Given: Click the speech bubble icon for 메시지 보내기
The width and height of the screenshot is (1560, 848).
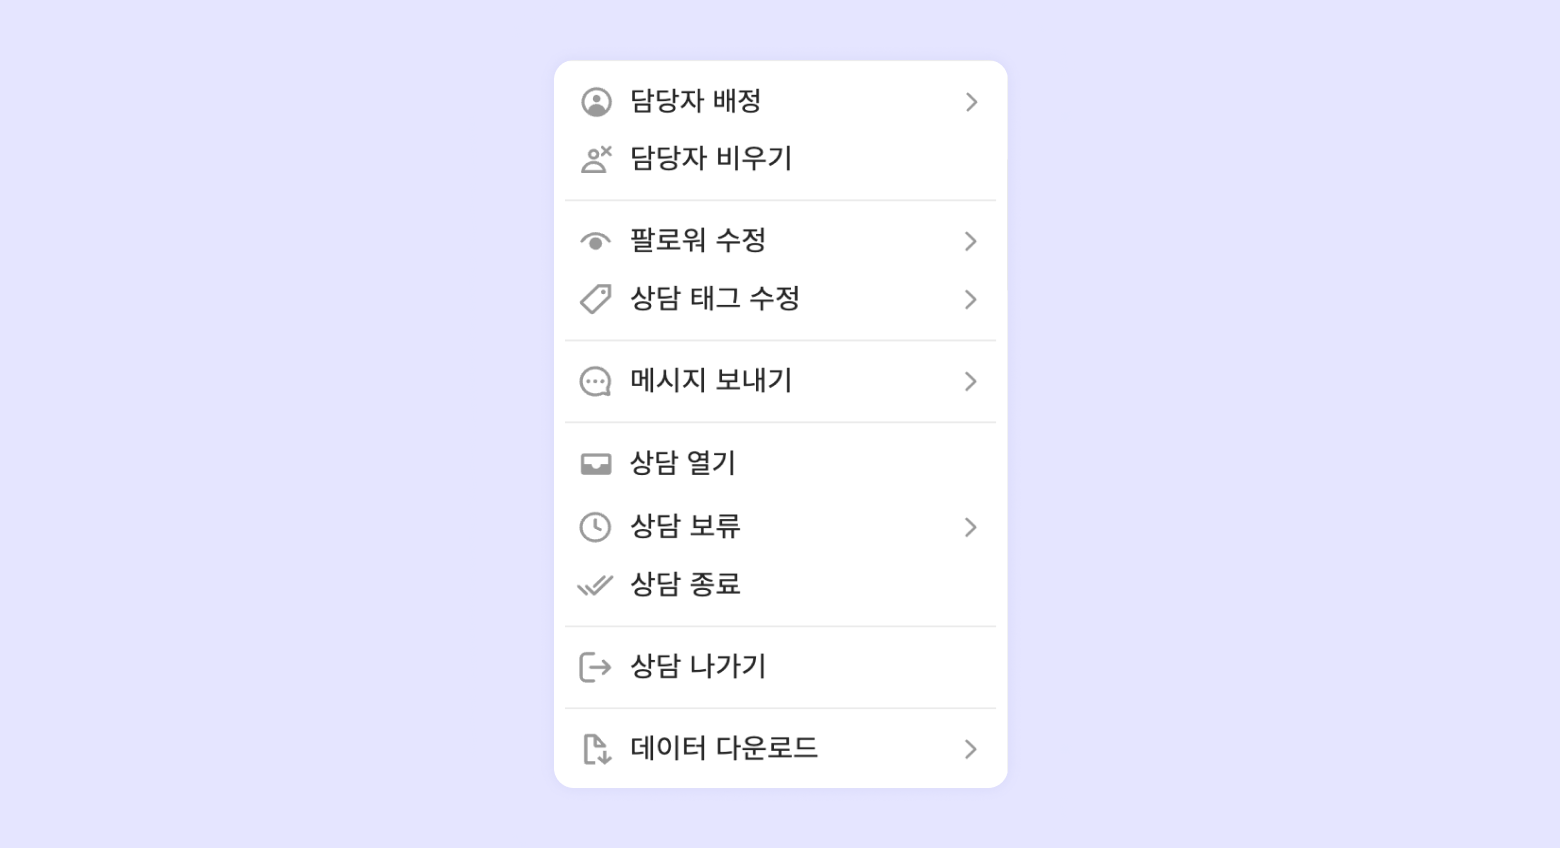Looking at the screenshot, I should 596,381.
